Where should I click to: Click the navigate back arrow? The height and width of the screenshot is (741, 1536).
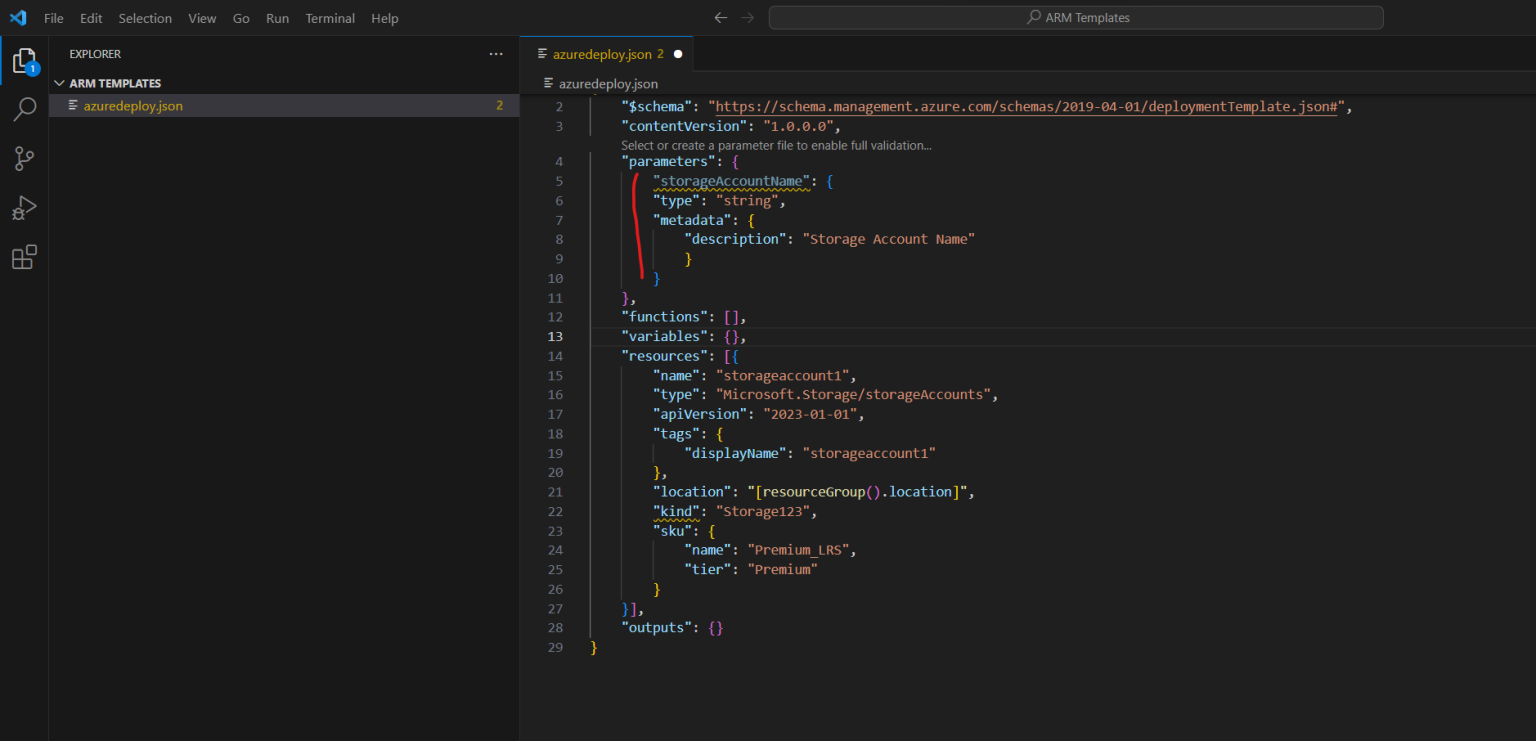(720, 17)
